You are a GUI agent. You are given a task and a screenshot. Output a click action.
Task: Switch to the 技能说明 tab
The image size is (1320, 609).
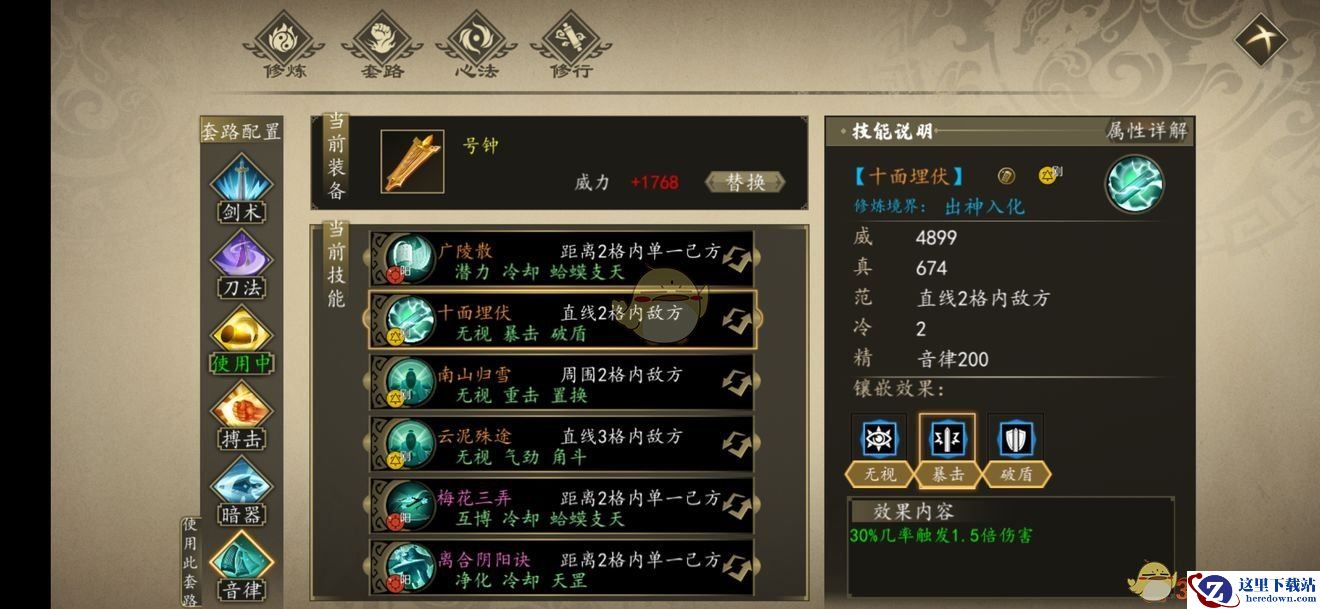(892, 131)
